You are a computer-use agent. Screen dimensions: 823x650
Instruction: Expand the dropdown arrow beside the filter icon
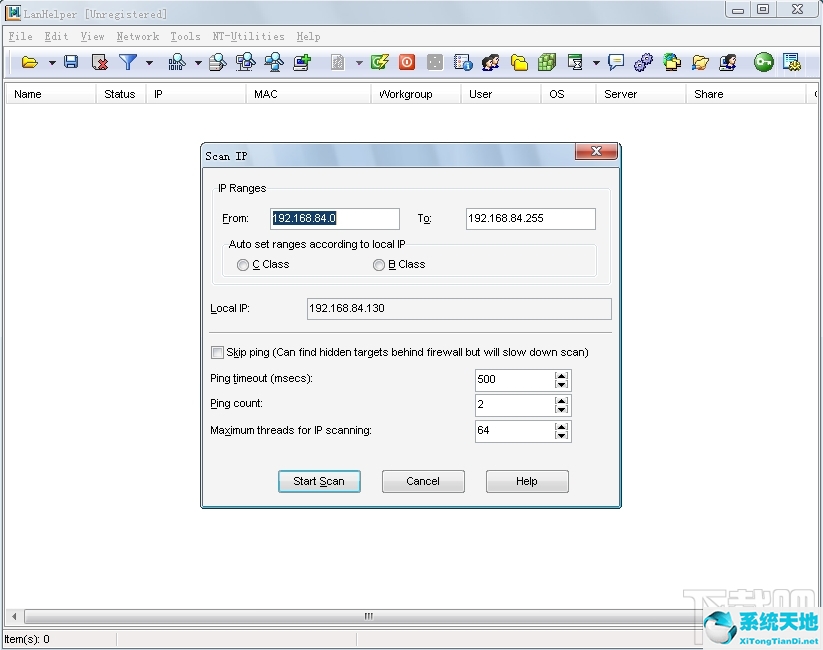(149, 63)
